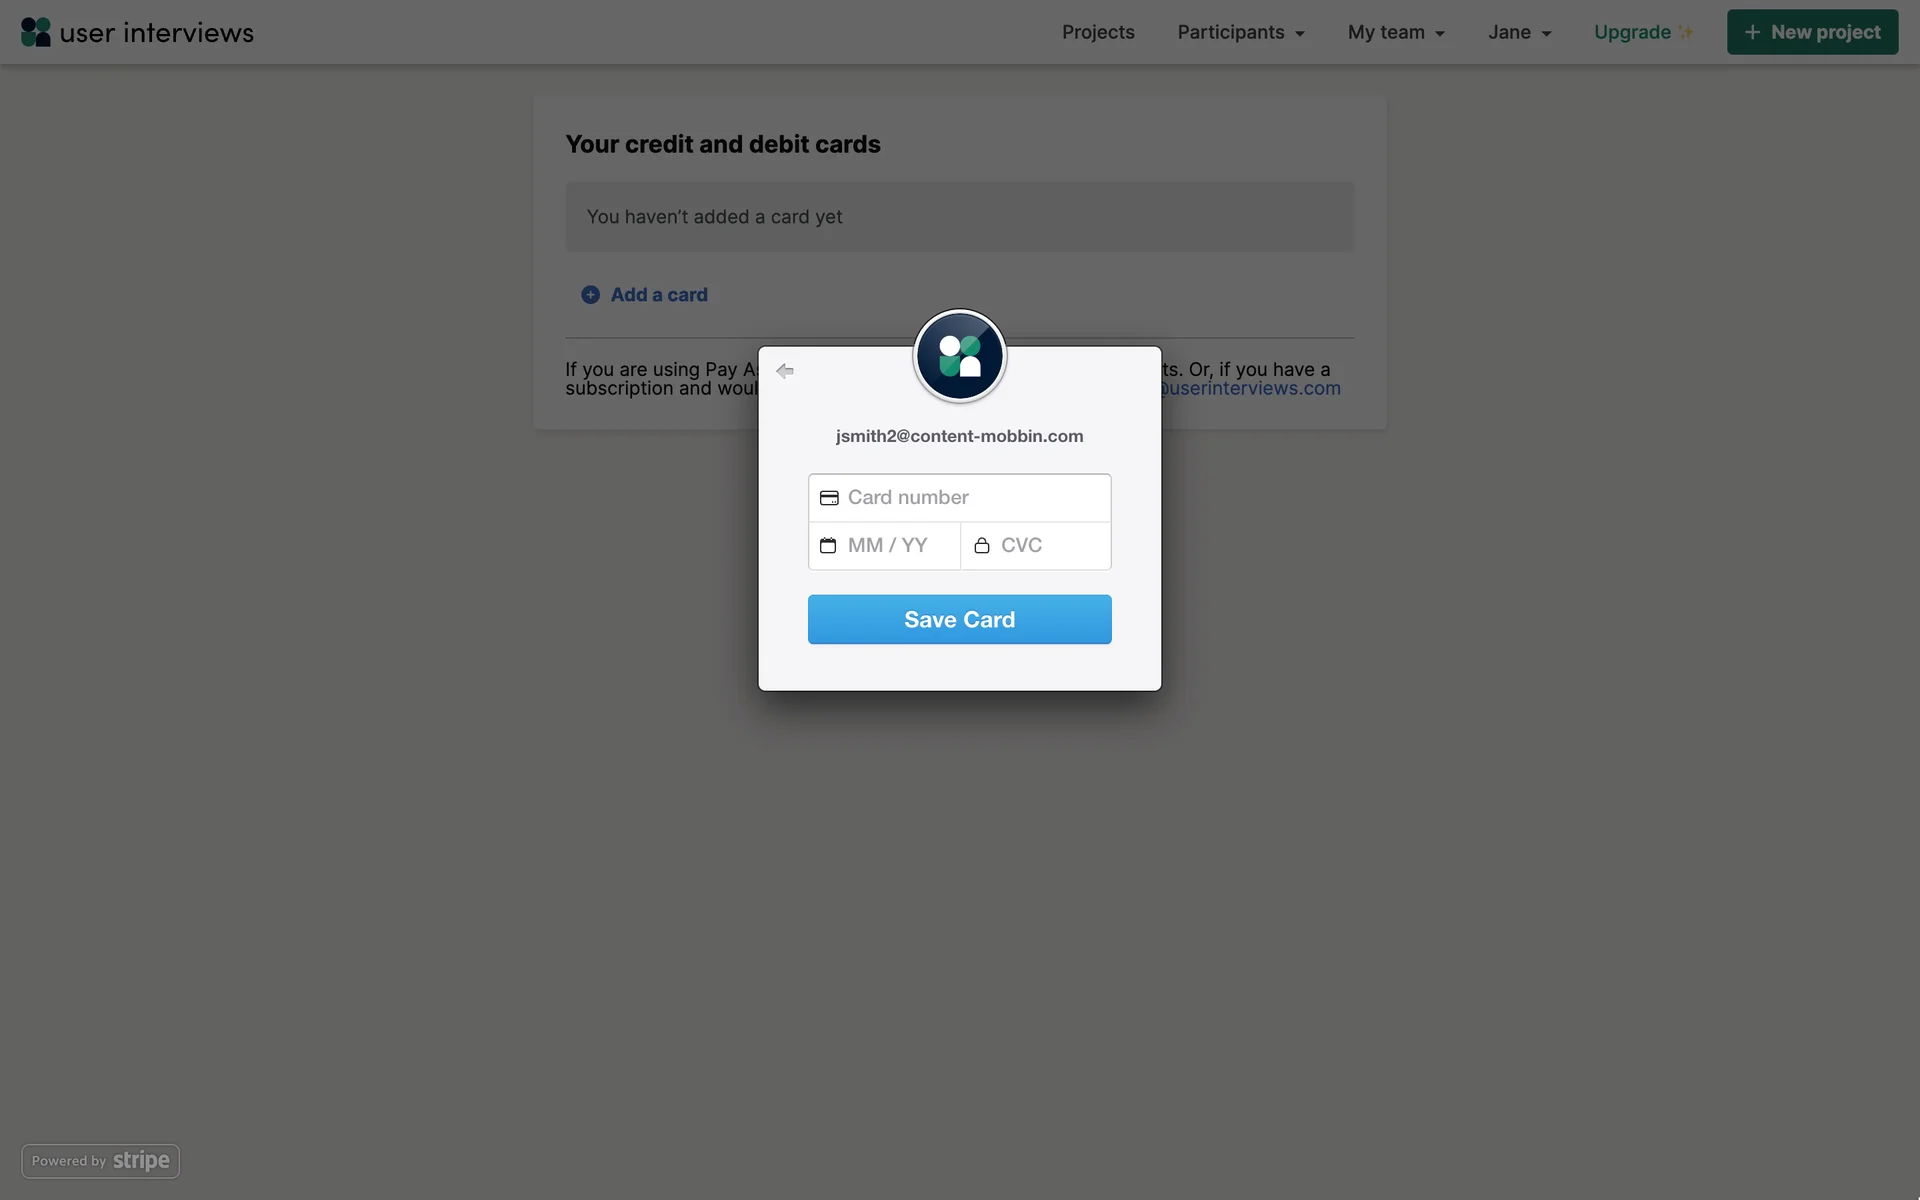Click the round logo badge atop dialog
The width and height of the screenshot is (1920, 1200).
pos(960,356)
